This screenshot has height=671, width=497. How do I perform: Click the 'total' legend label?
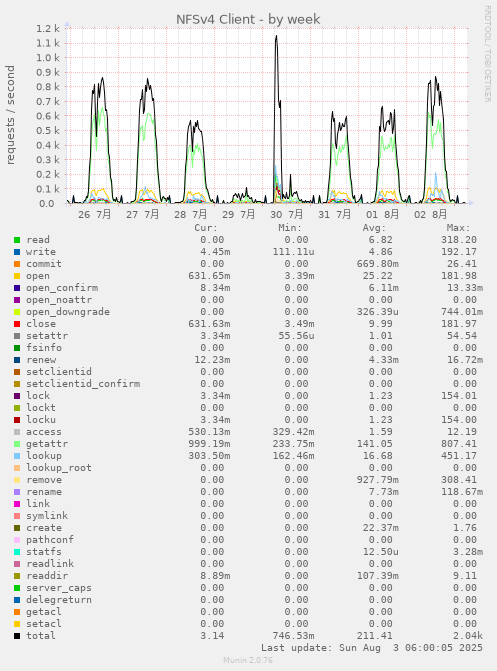[x=41, y=636]
